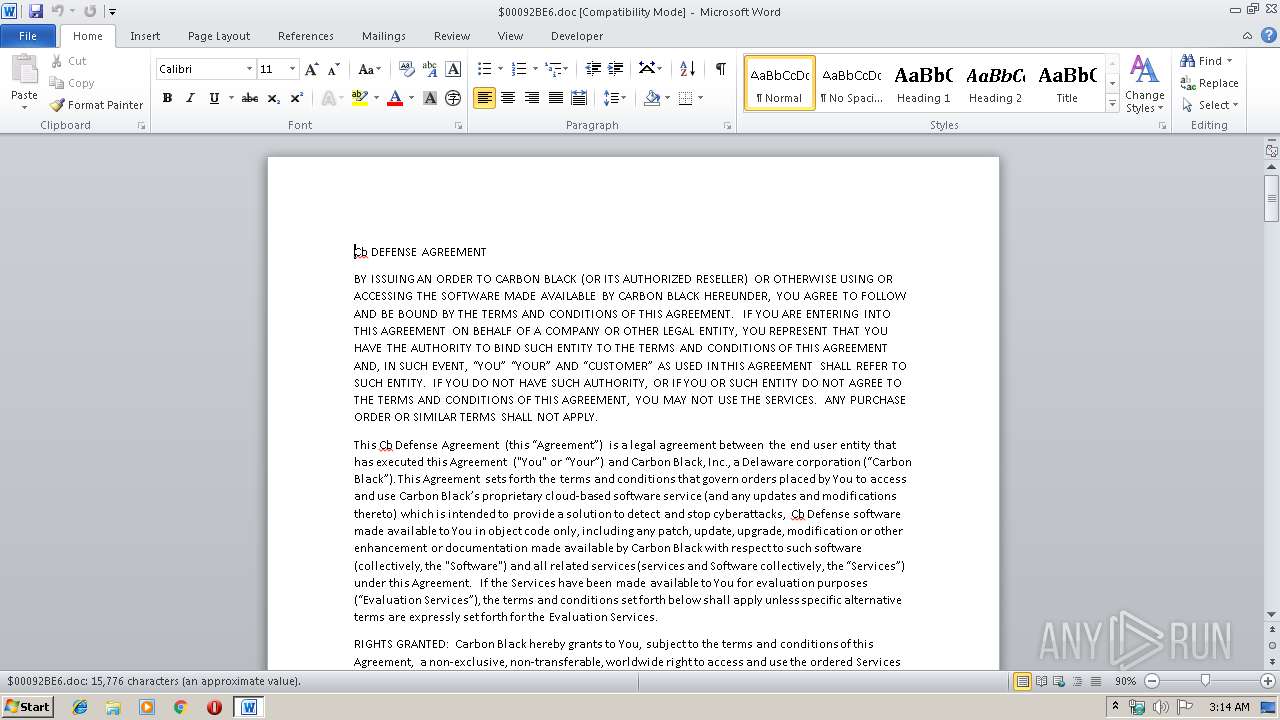This screenshot has height=720, width=1280.
Task: Click the 90% zoom level indicator
Action: pos(1125,681)
